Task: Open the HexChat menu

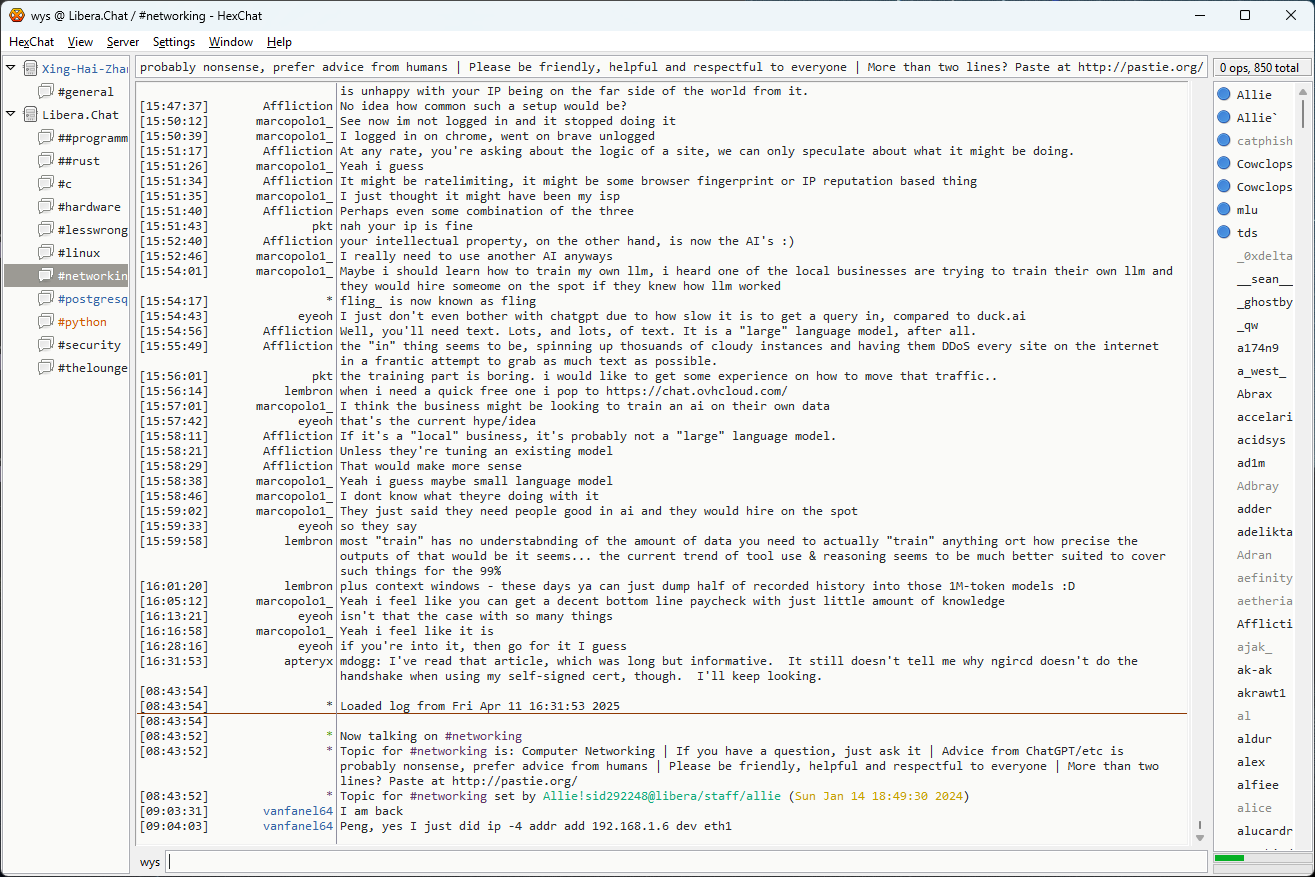Action: (x=32, y=42)
